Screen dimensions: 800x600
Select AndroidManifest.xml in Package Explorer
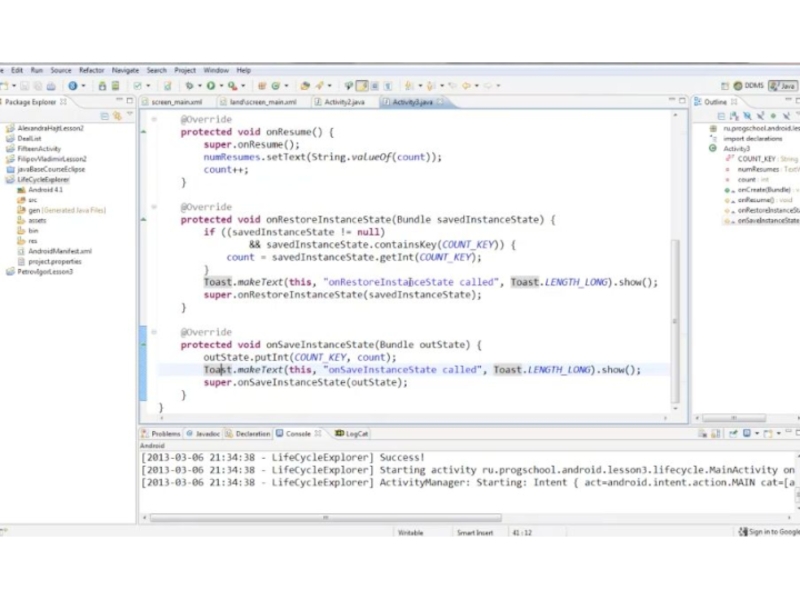point(59,251)
